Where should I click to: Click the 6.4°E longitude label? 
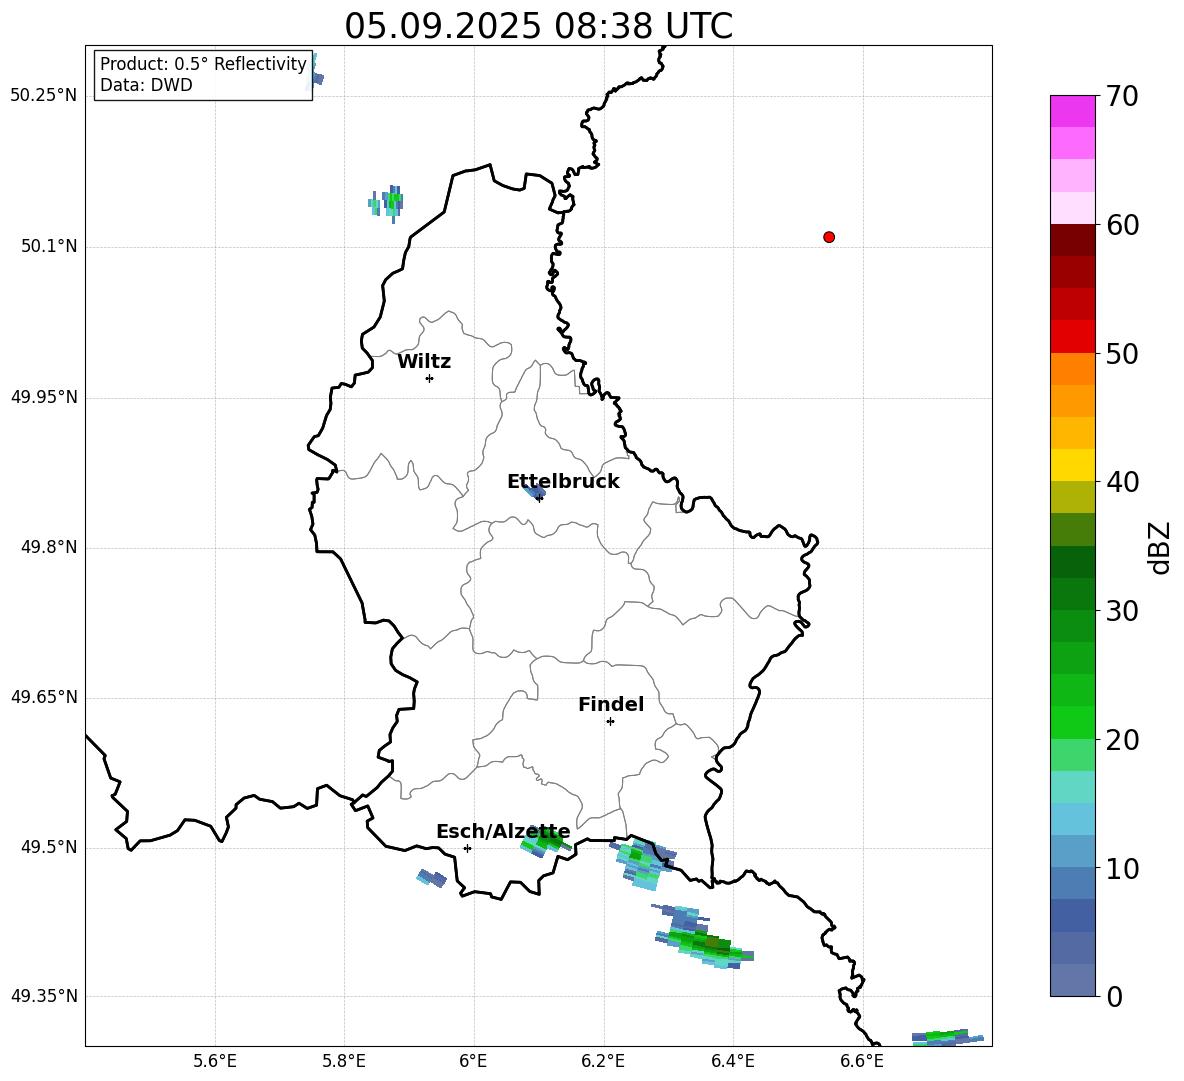pyautogui.click(x=732, y=1061)
